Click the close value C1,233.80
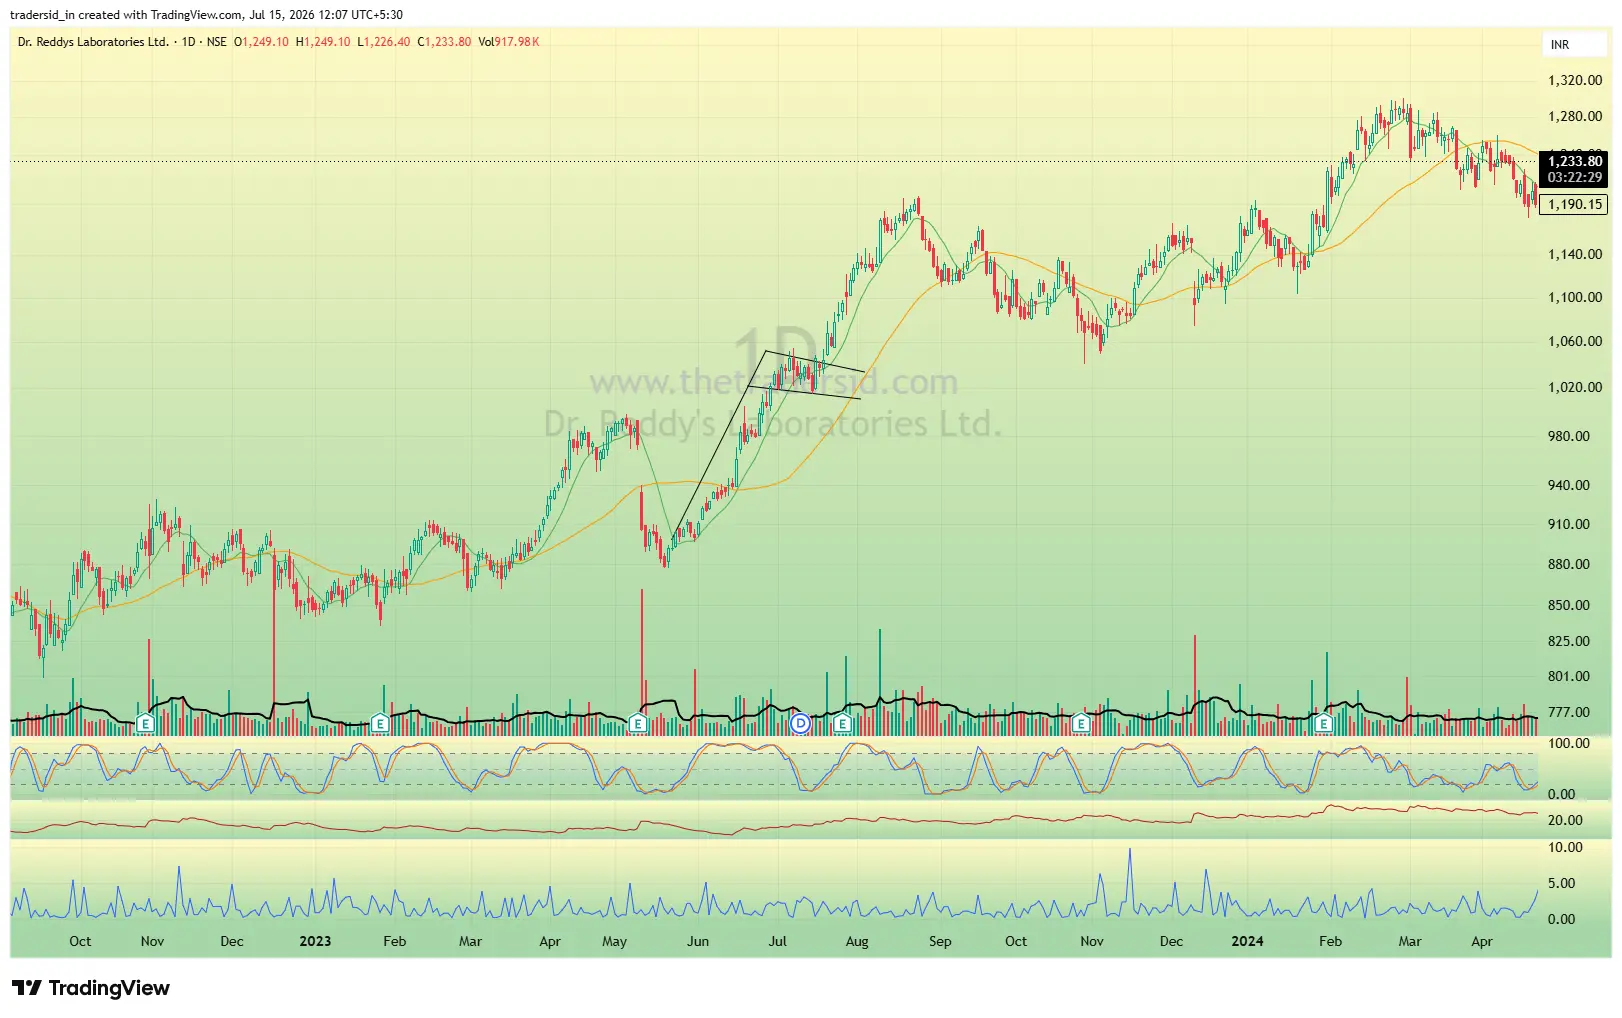This screenshot has height=1018, width=1622. tap(444, 42)
